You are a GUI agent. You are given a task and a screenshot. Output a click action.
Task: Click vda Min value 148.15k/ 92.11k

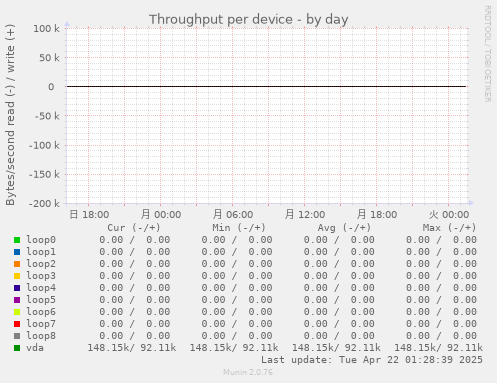click(x=234, y=348)
